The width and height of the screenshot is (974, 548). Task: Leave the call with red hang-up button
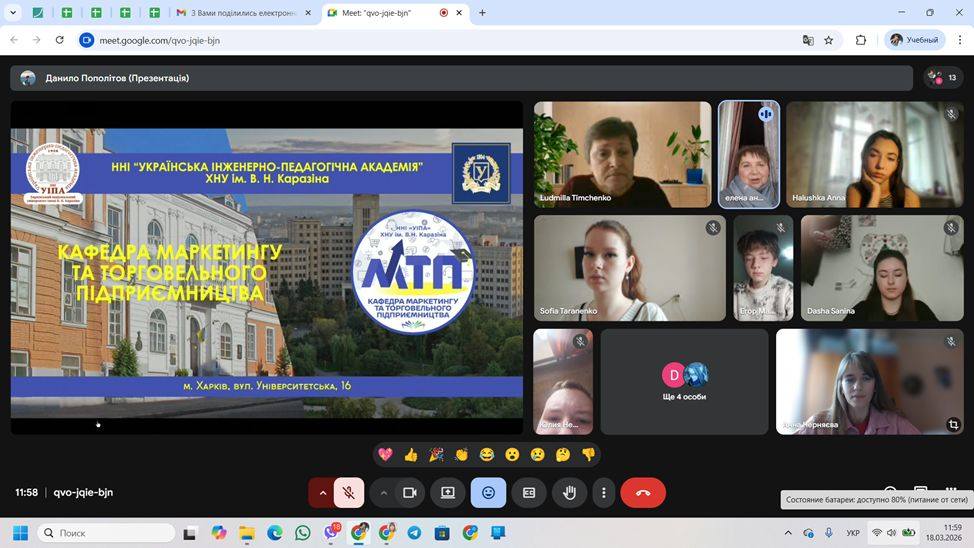coord(643,492)
